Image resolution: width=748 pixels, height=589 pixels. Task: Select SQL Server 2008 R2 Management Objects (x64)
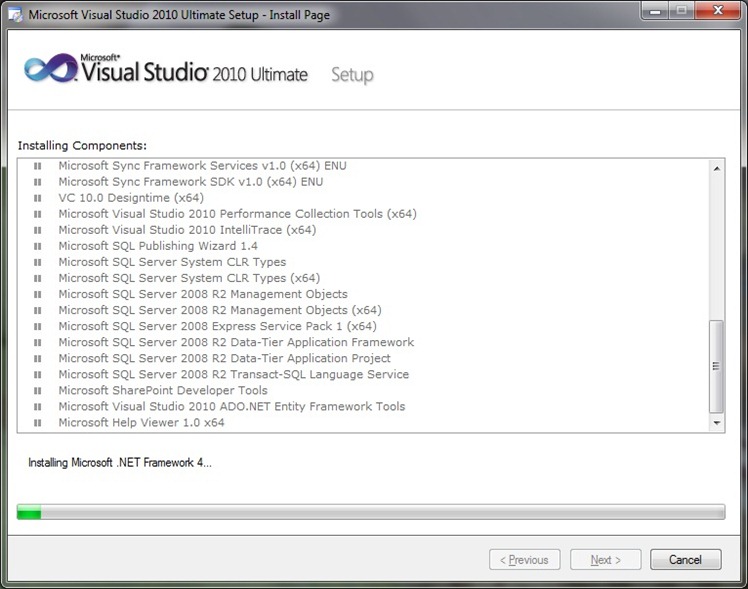(x=220, y=310)
